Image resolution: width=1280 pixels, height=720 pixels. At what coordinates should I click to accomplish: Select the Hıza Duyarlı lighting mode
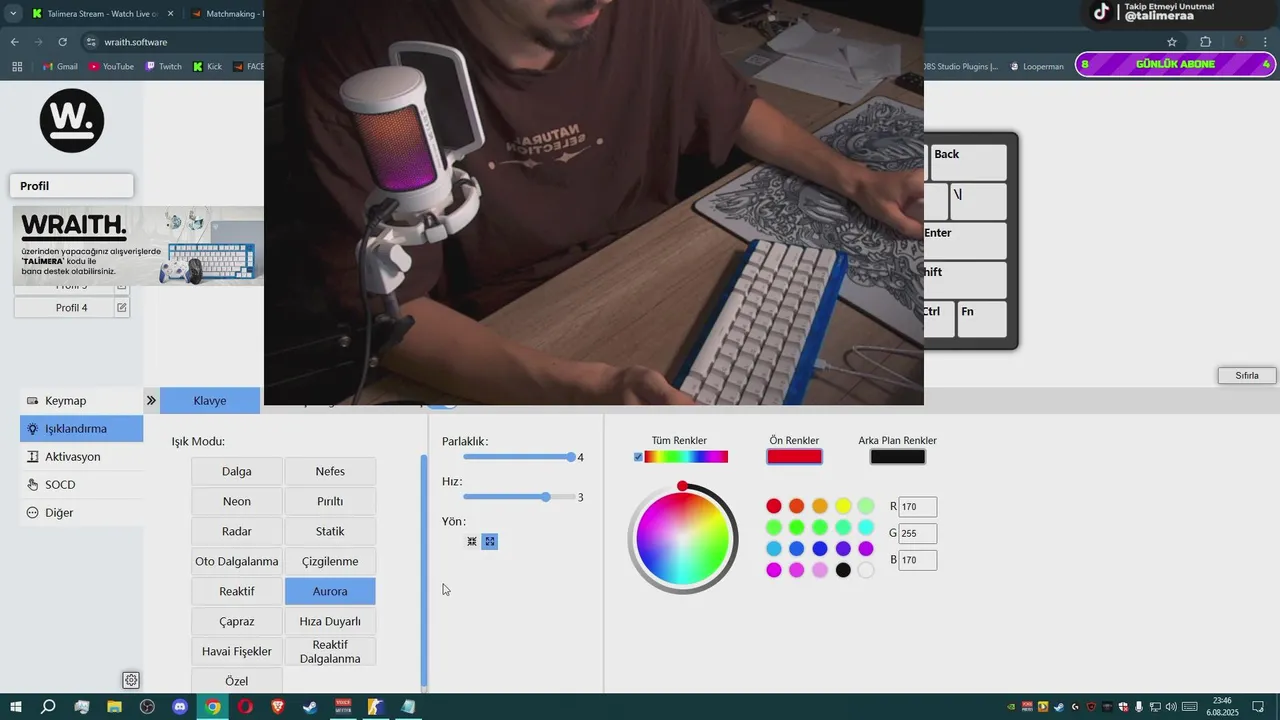click(x=330, y=621)
